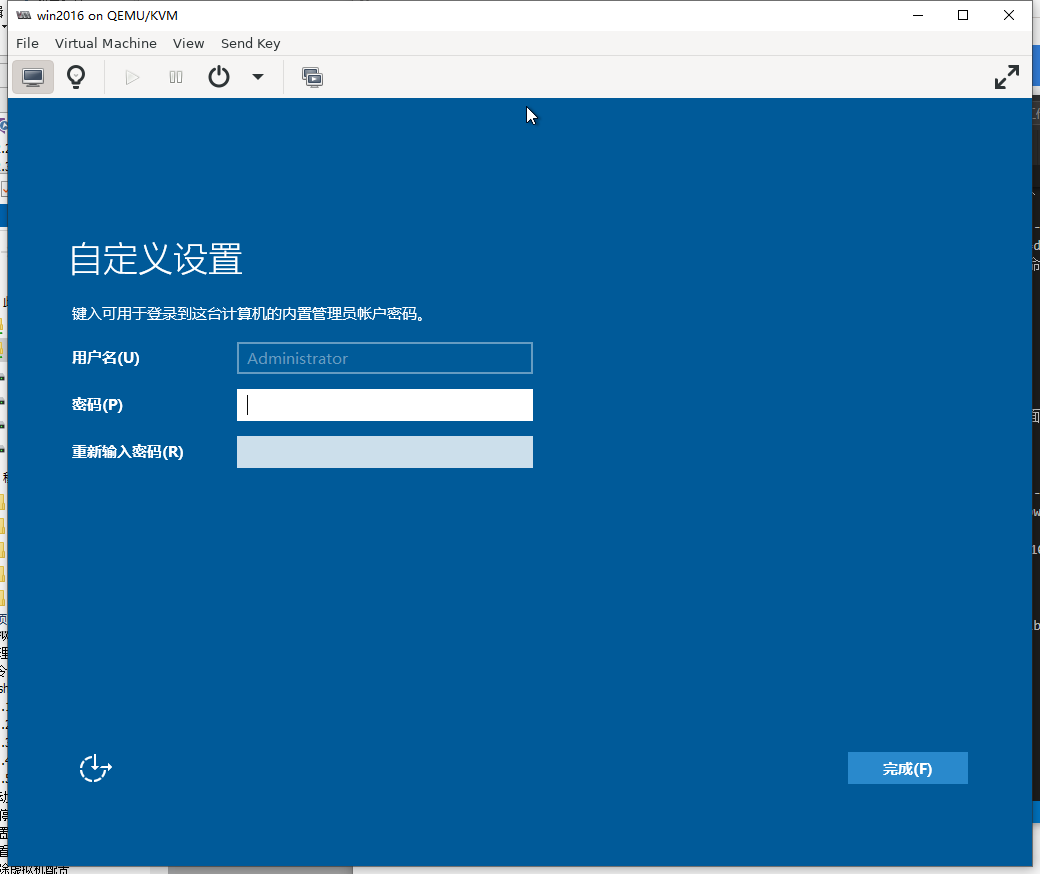This screenshot has height=874, width=1040.
Task: Pause the virtual machine
Action: (176, 77)
